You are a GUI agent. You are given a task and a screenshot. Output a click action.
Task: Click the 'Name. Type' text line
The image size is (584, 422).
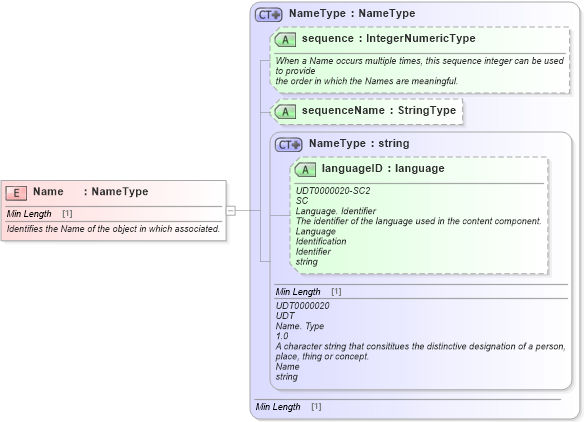pyautogui.click(x=300, y=326)
